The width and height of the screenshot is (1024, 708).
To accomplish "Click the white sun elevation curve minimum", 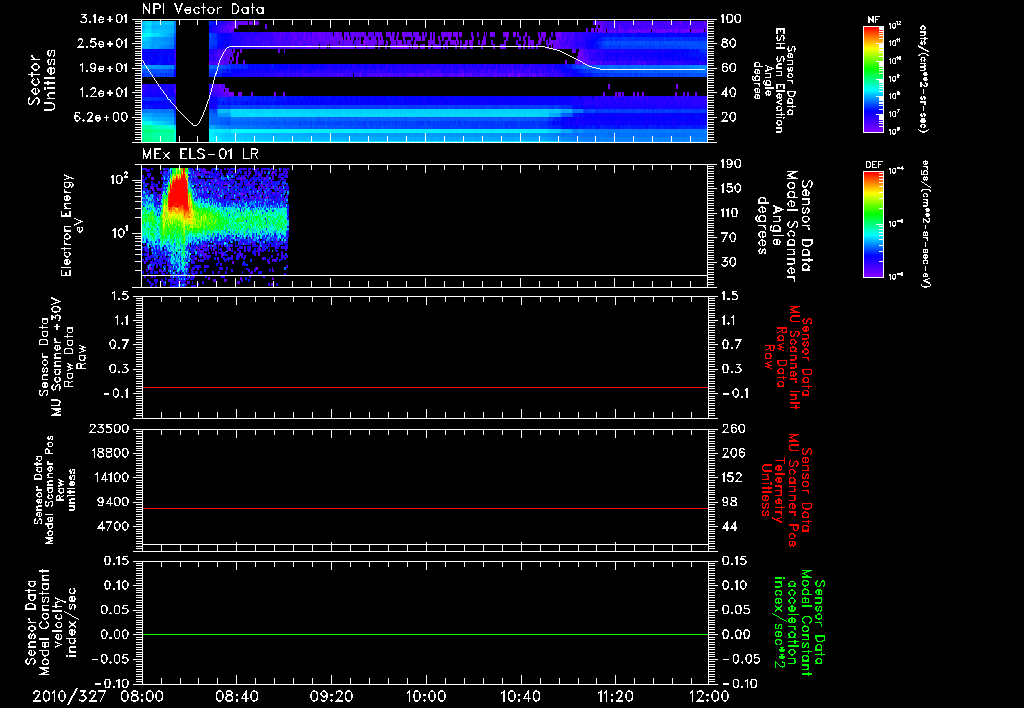I will pyautogui.click(x=195, y=125).
